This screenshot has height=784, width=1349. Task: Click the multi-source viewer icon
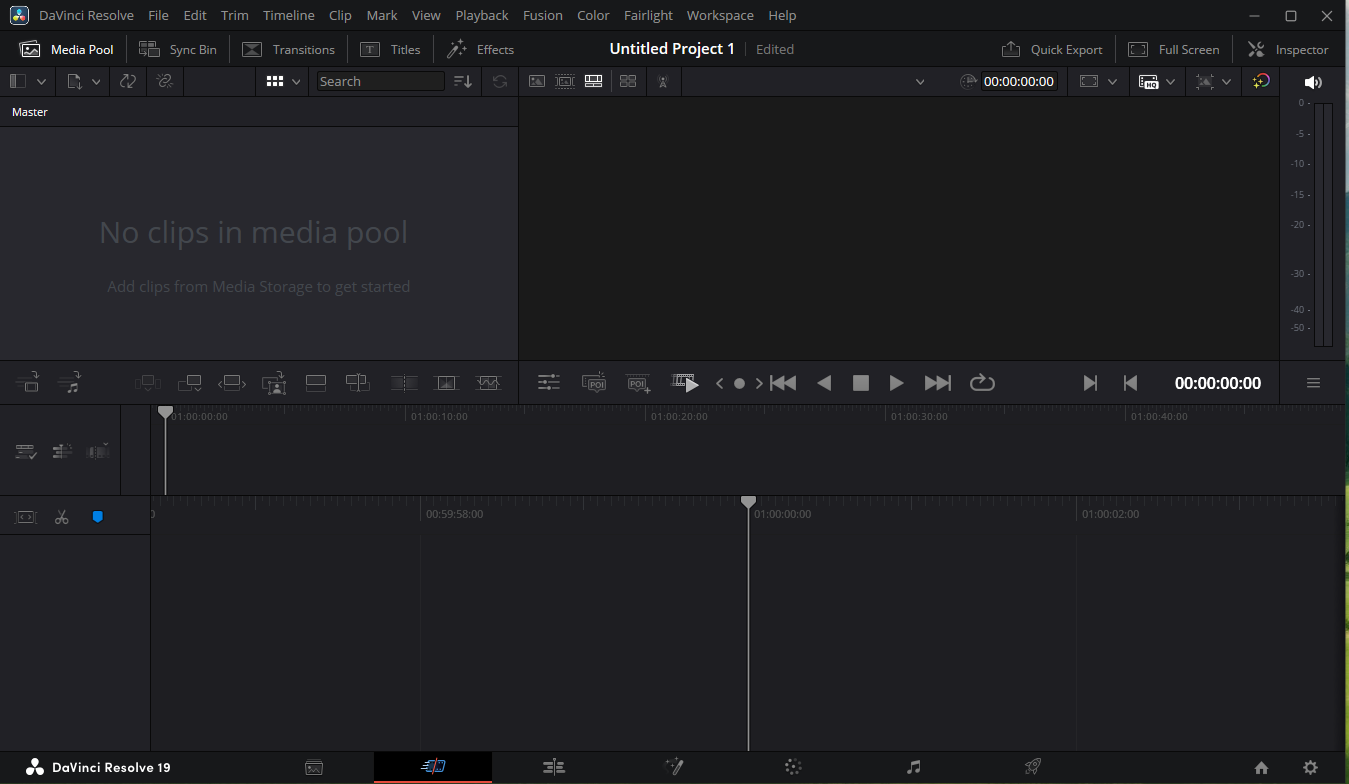pyautogui.click(x=628, y=81)
